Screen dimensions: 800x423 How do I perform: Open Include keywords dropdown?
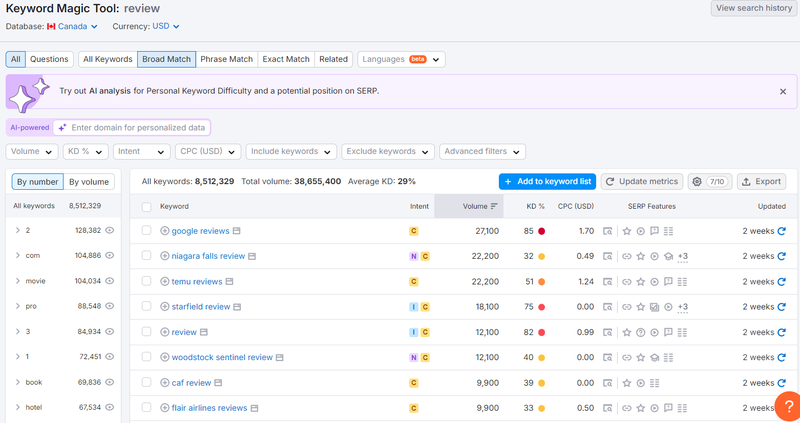(x=291, y=152)
